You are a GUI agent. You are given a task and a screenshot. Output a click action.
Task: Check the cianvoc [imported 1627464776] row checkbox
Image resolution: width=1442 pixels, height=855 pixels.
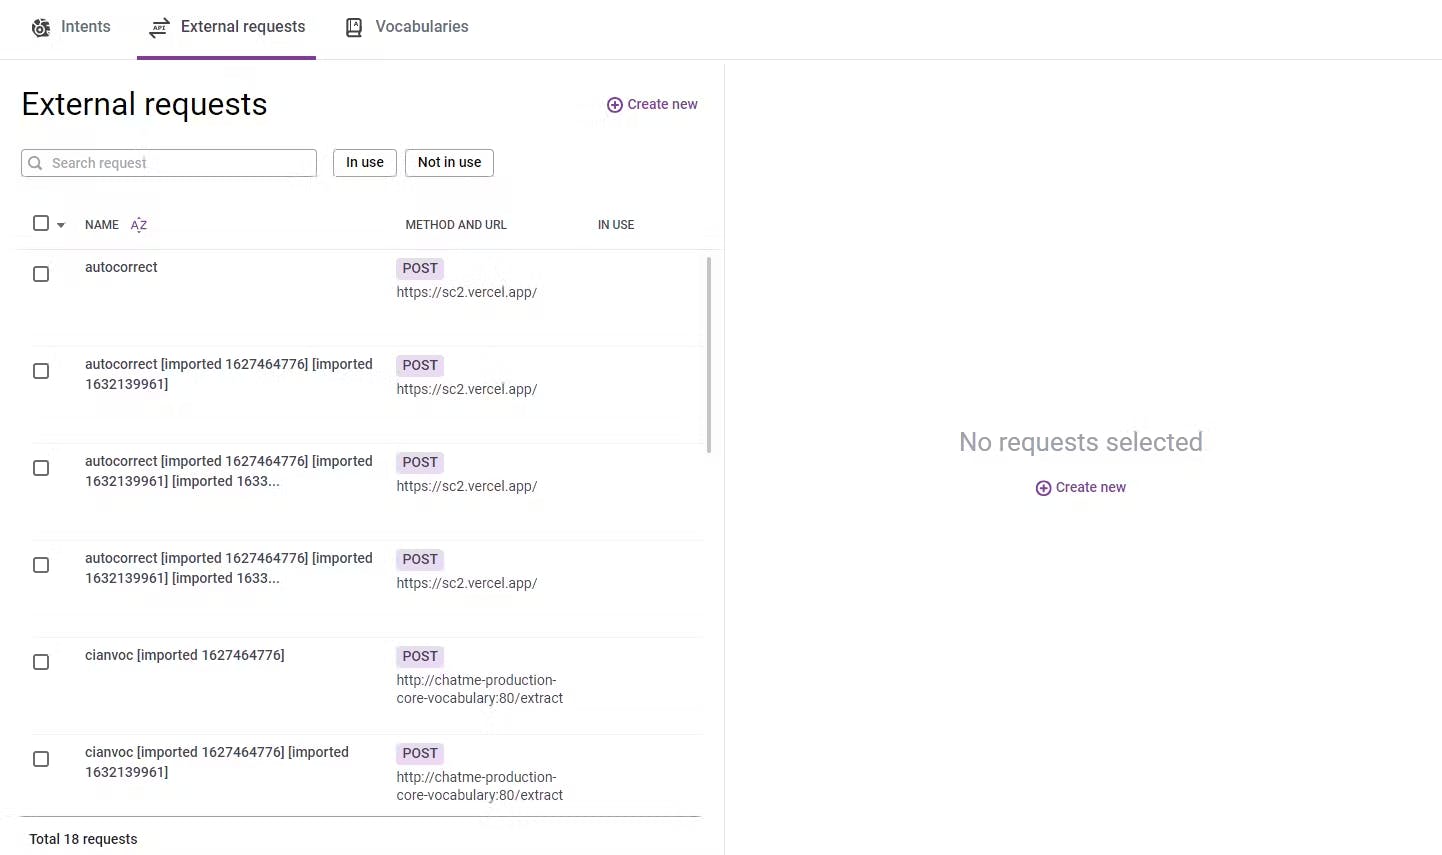41,662
